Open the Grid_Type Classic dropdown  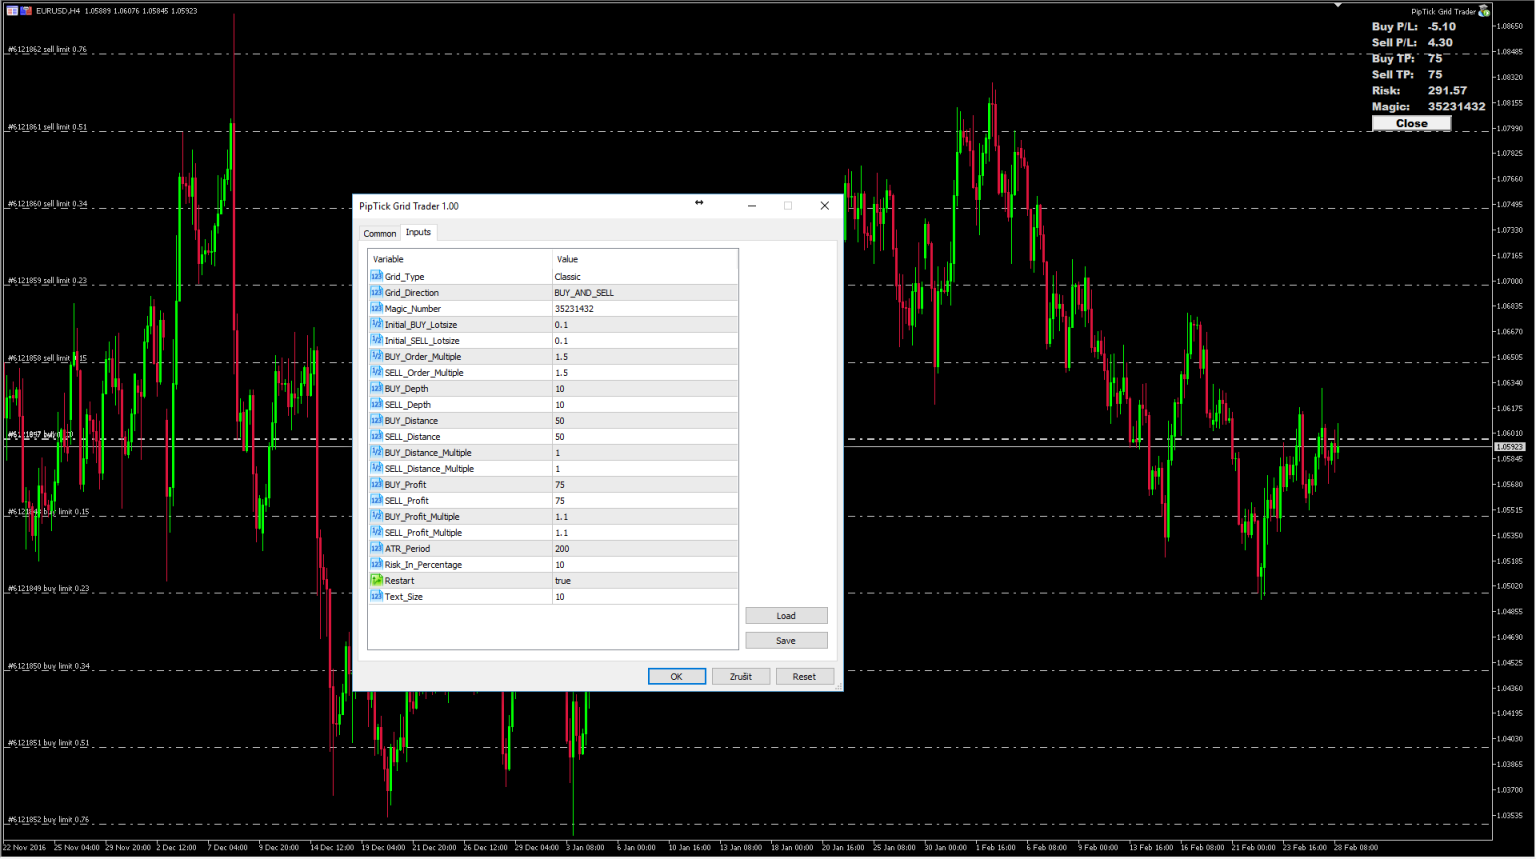[x=645, y=276]
